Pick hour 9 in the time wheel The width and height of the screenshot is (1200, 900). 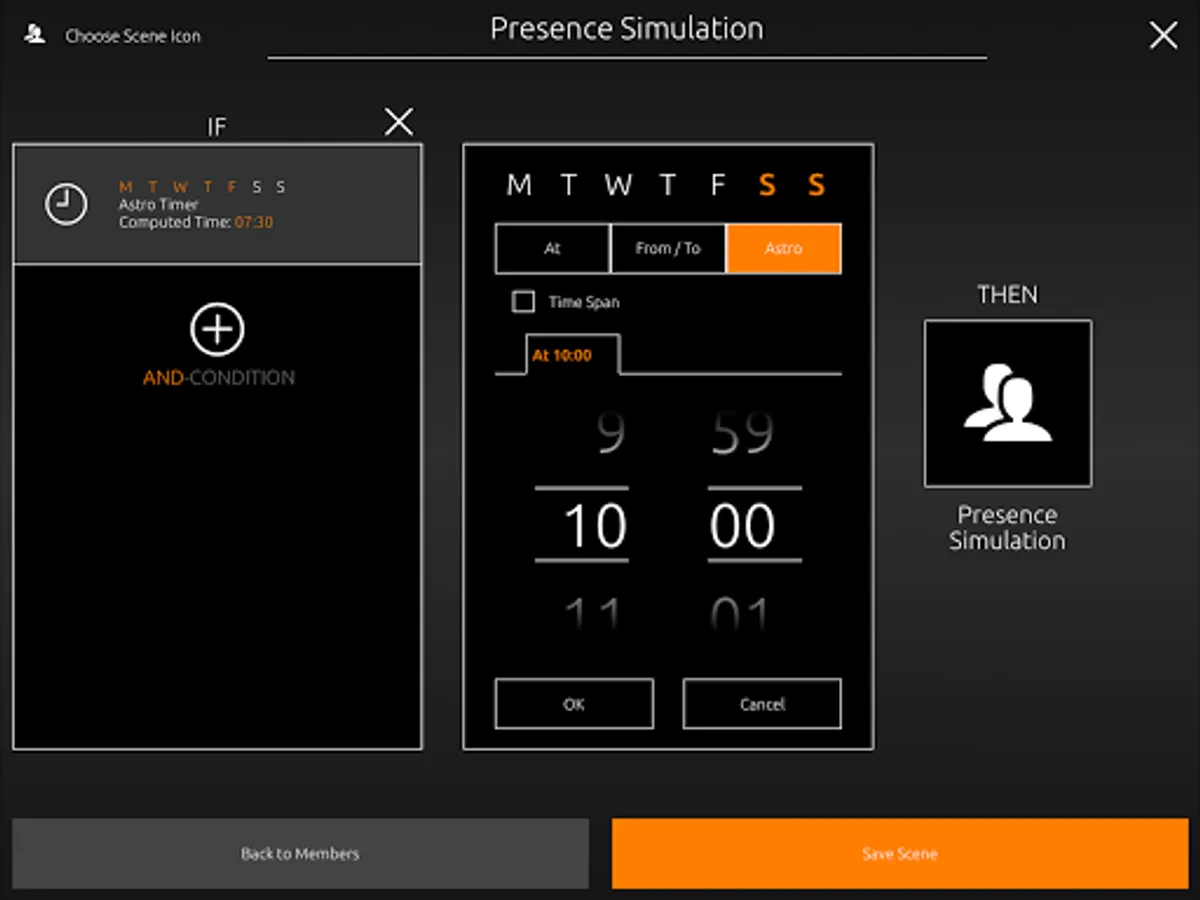click(x=610, y=434)
